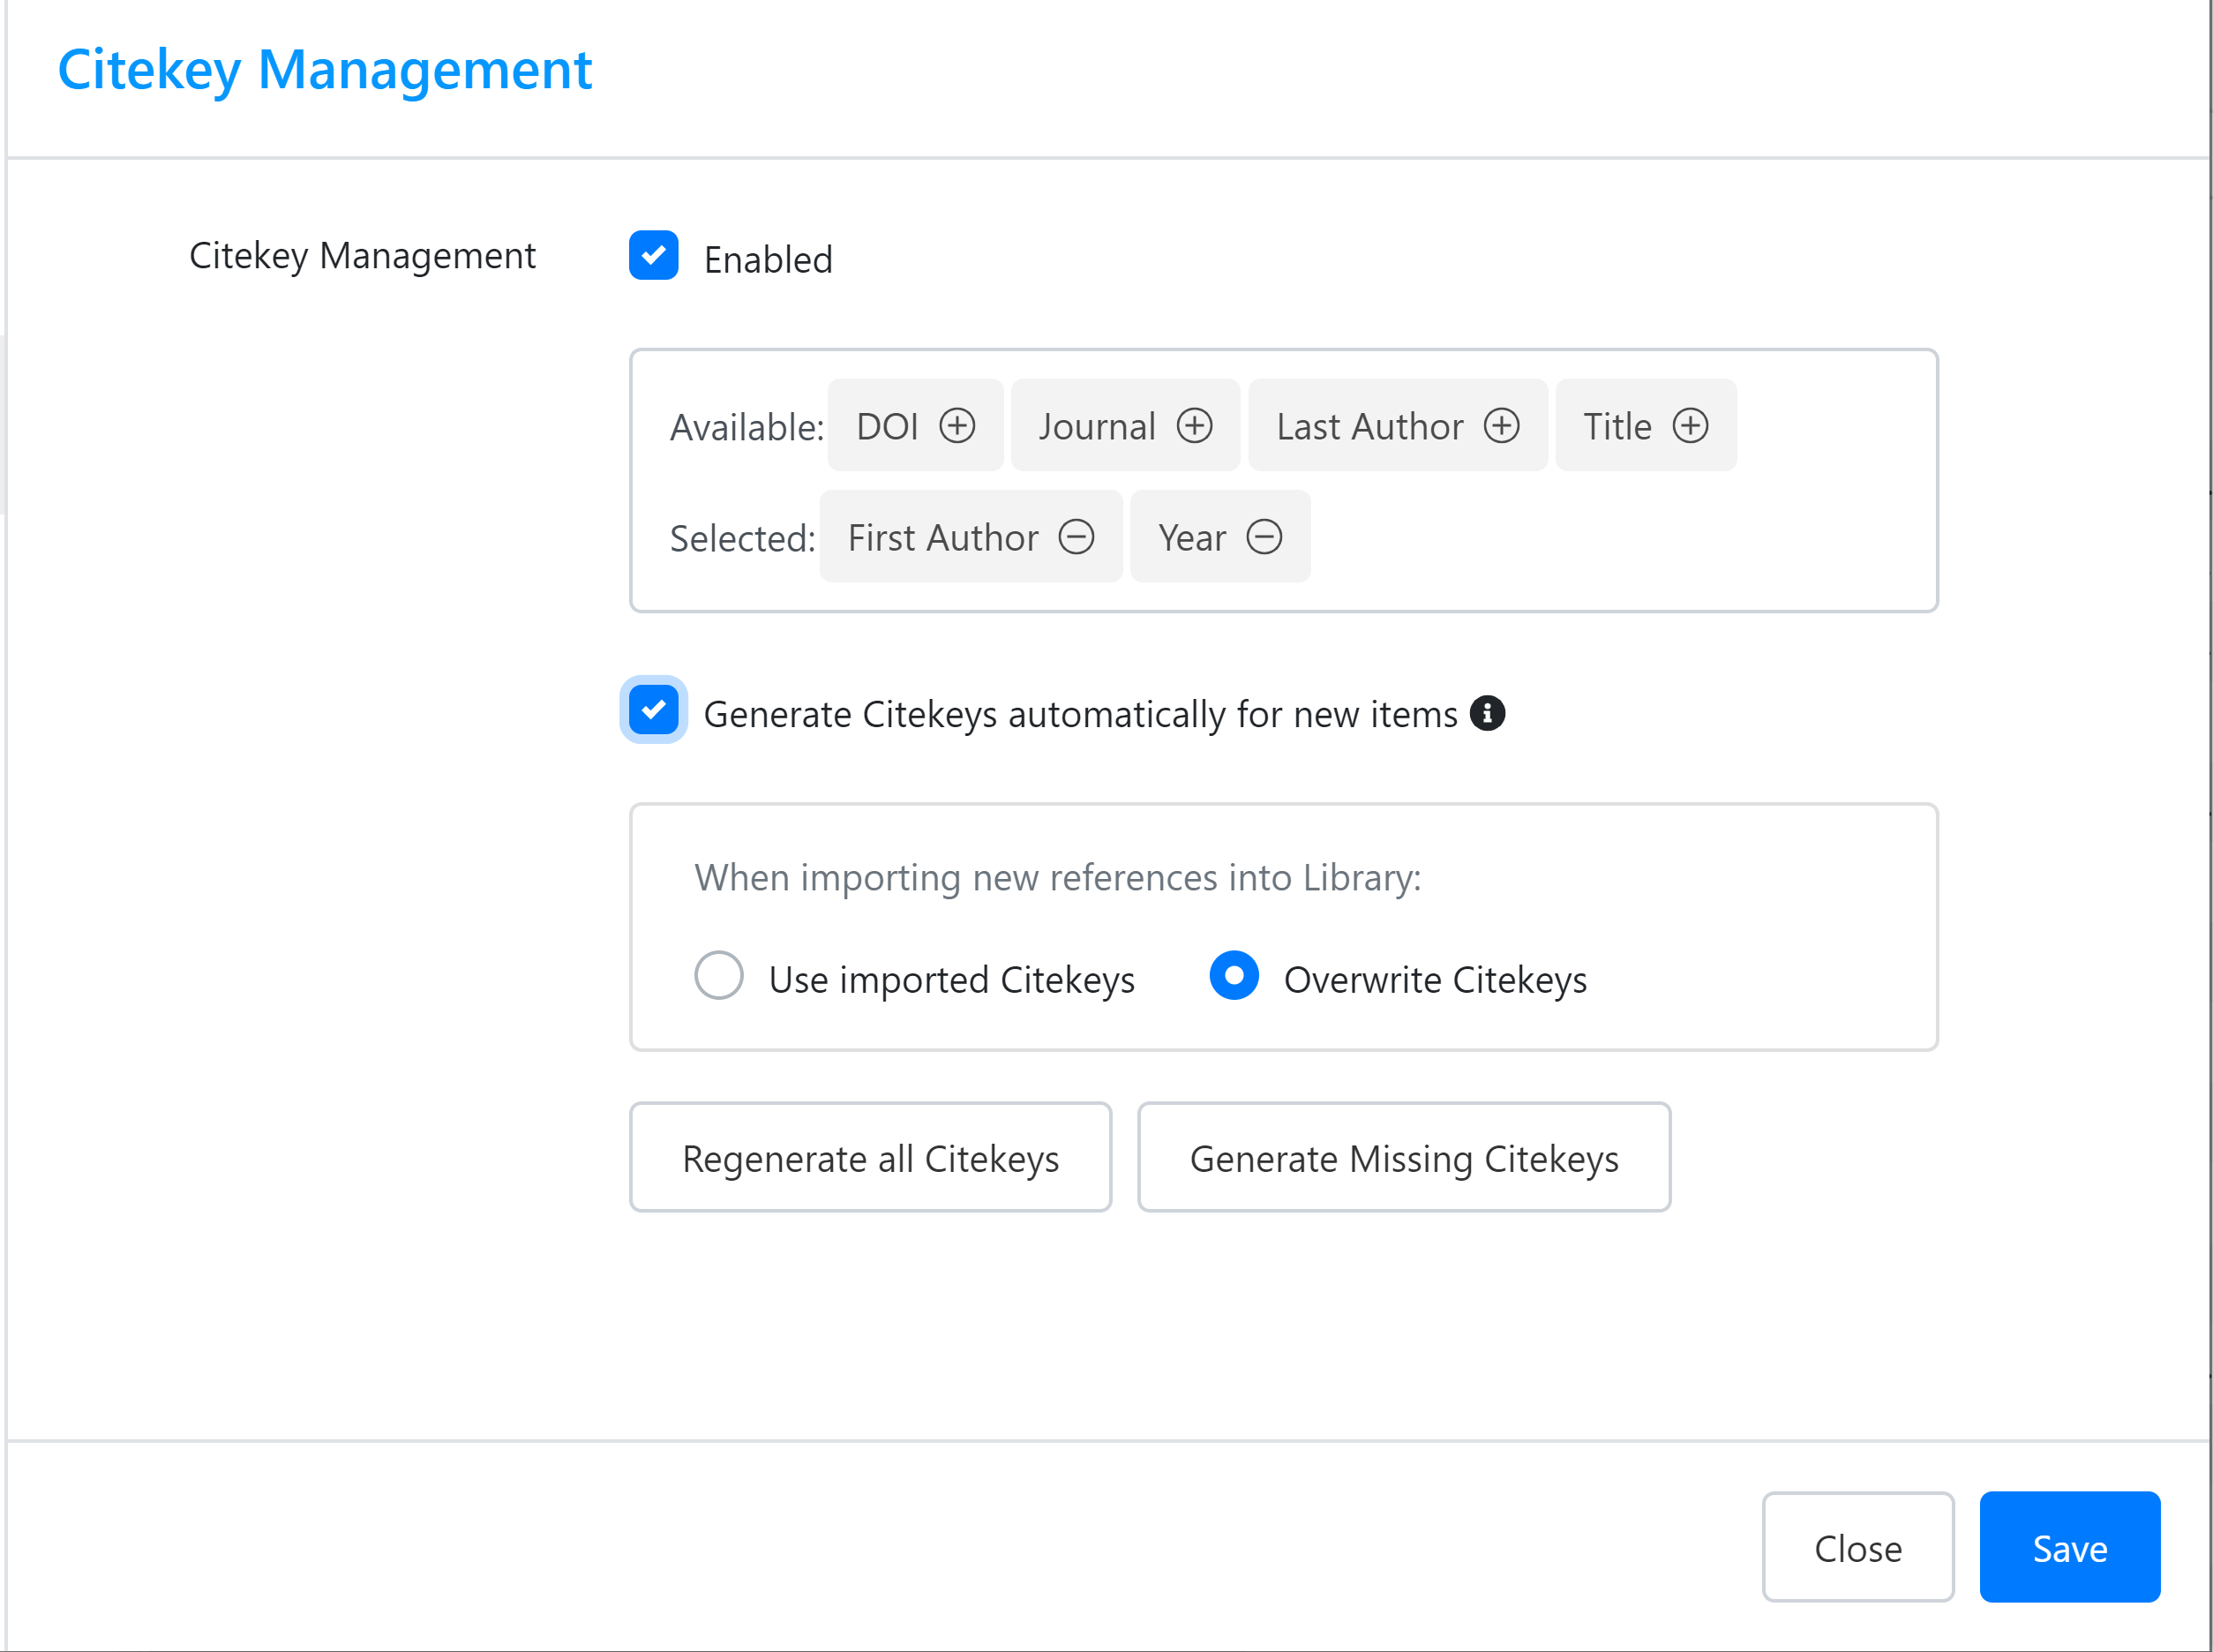Save the citekey settings
Viewport: 2213px width, 1652px height.
[x=2069, y=1548]
